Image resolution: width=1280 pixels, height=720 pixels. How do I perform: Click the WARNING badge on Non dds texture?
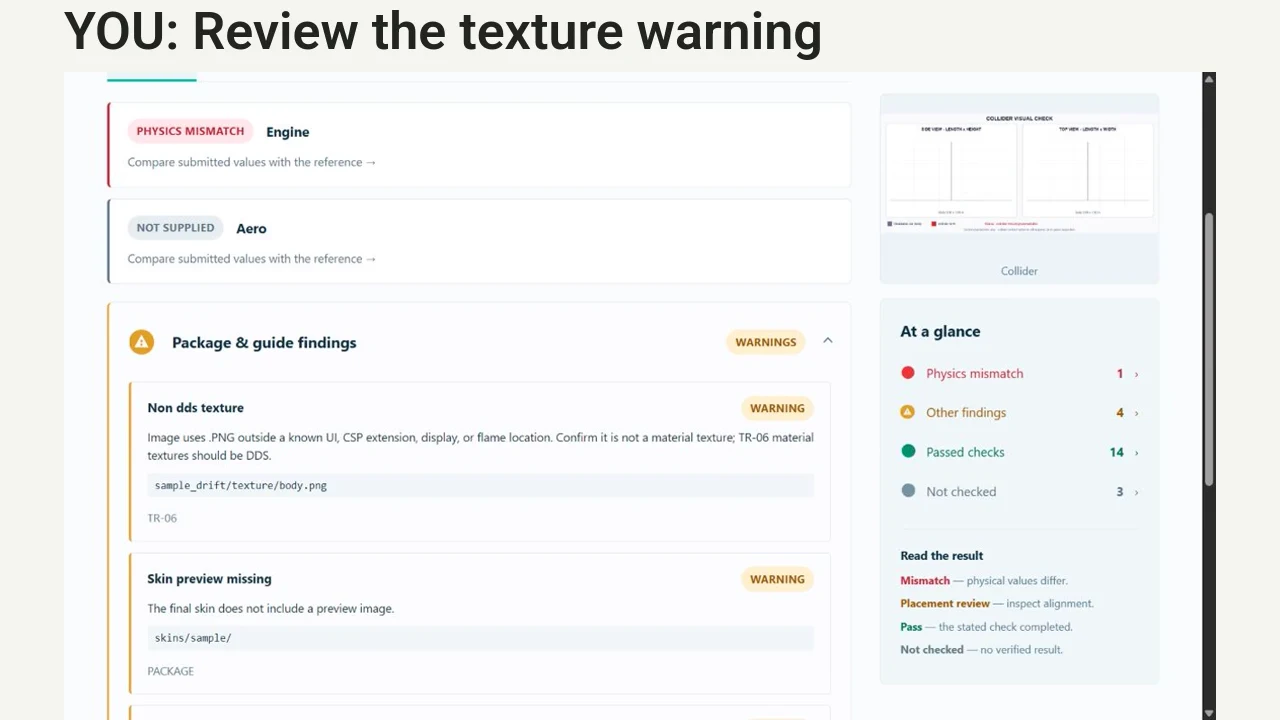click(x=777, y=408)
